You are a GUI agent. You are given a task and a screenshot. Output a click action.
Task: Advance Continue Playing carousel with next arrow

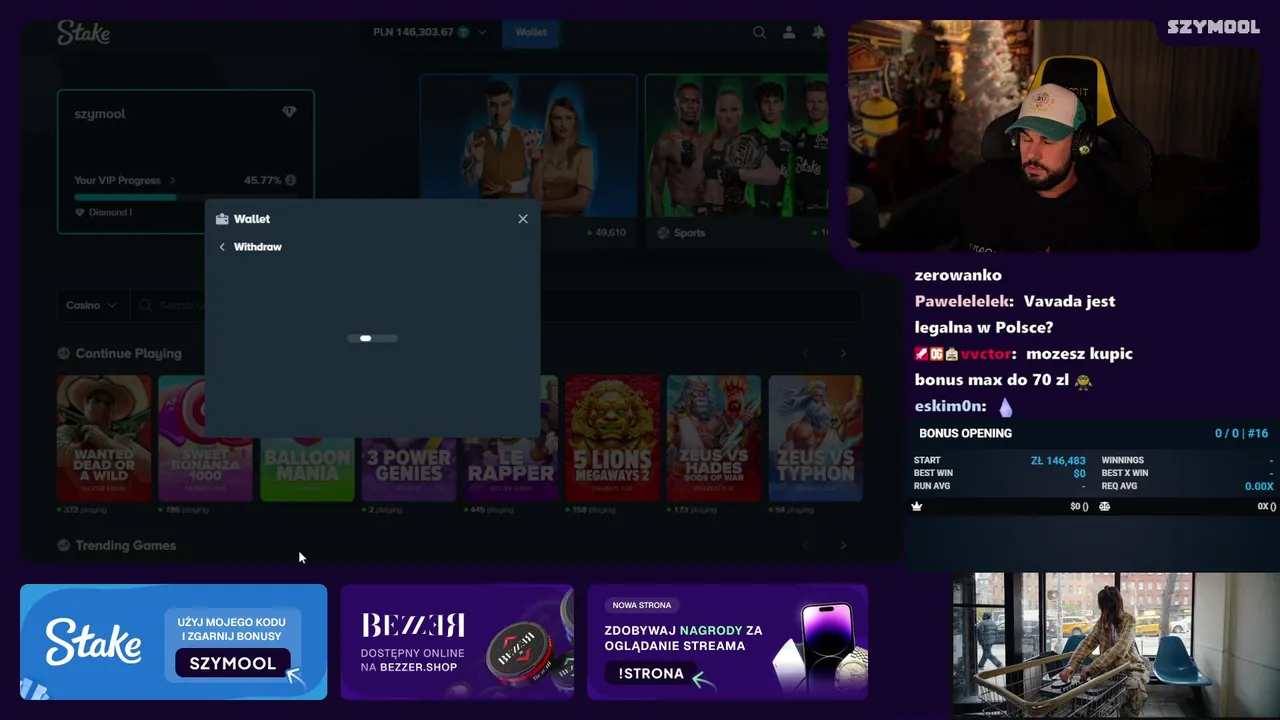pyautogui.click(x=843, y=353)
